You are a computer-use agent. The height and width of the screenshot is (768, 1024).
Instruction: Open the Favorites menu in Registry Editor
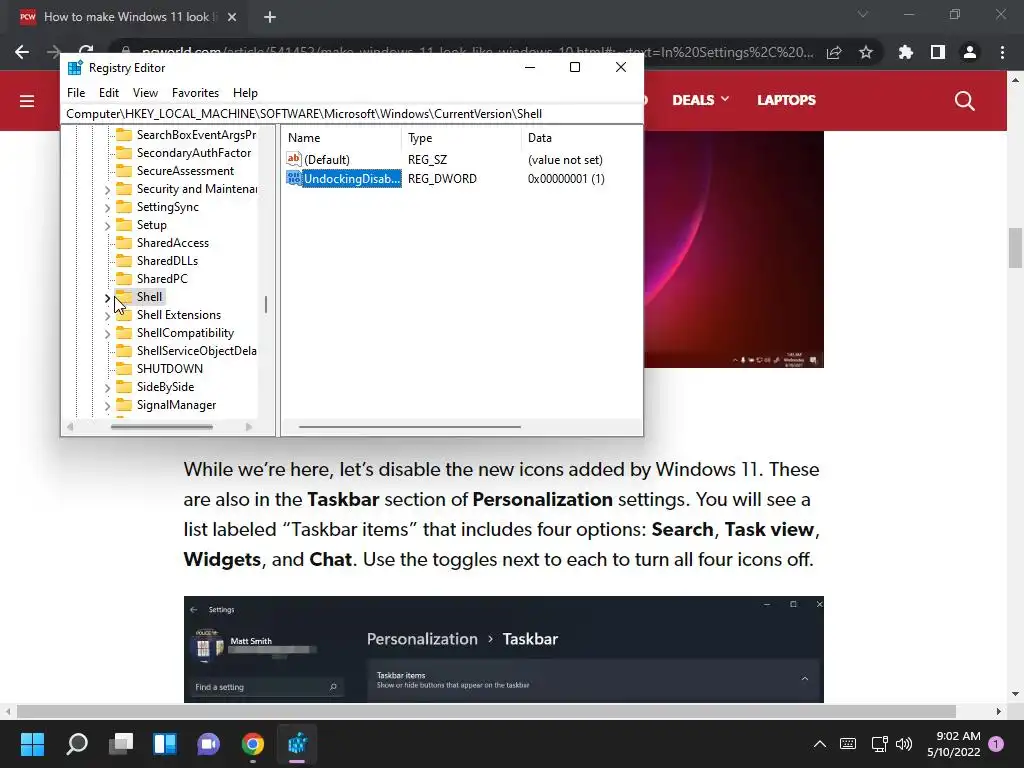pyautogui.click(x=195, y=93)
